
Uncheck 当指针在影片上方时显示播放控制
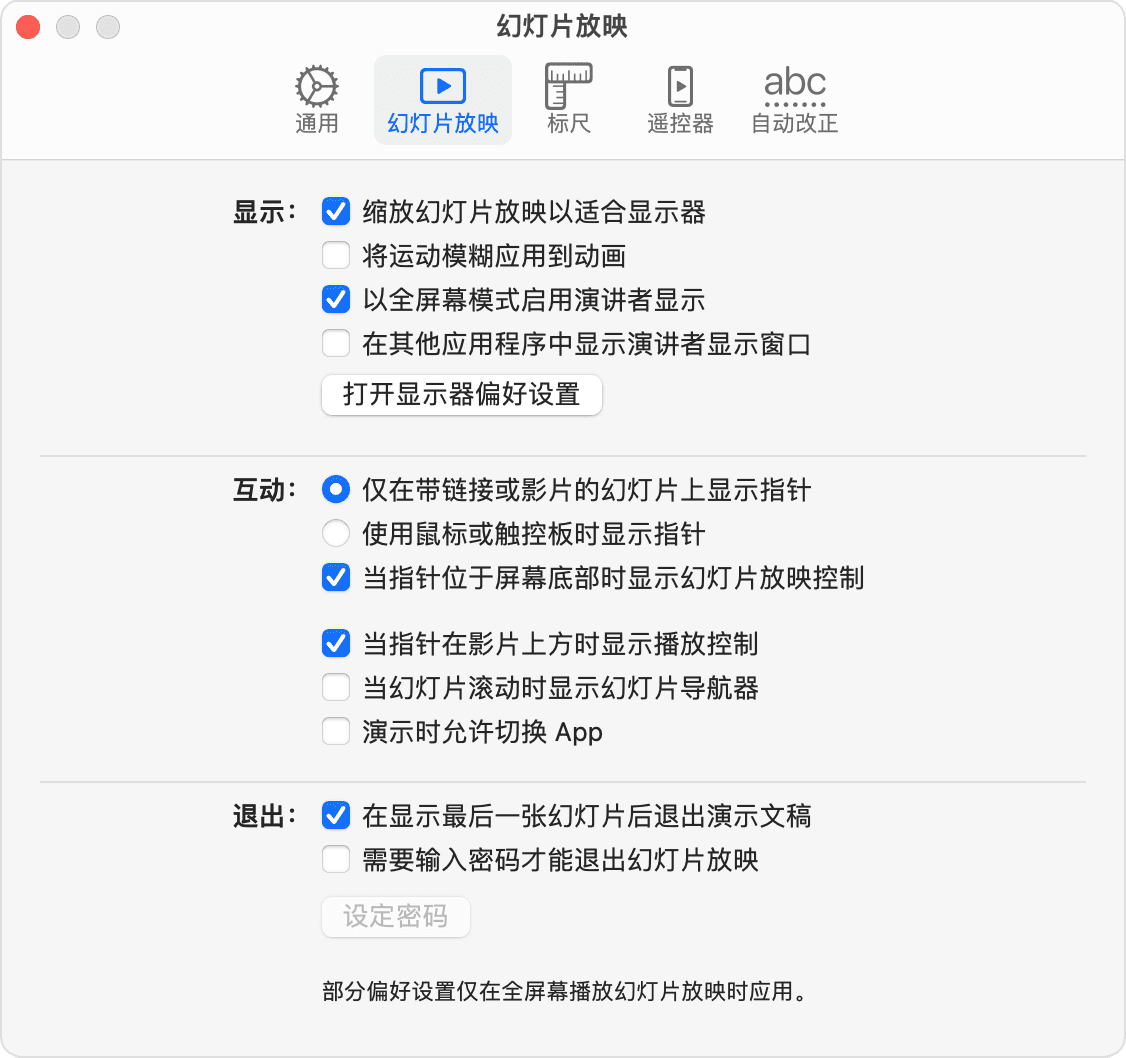336,644
